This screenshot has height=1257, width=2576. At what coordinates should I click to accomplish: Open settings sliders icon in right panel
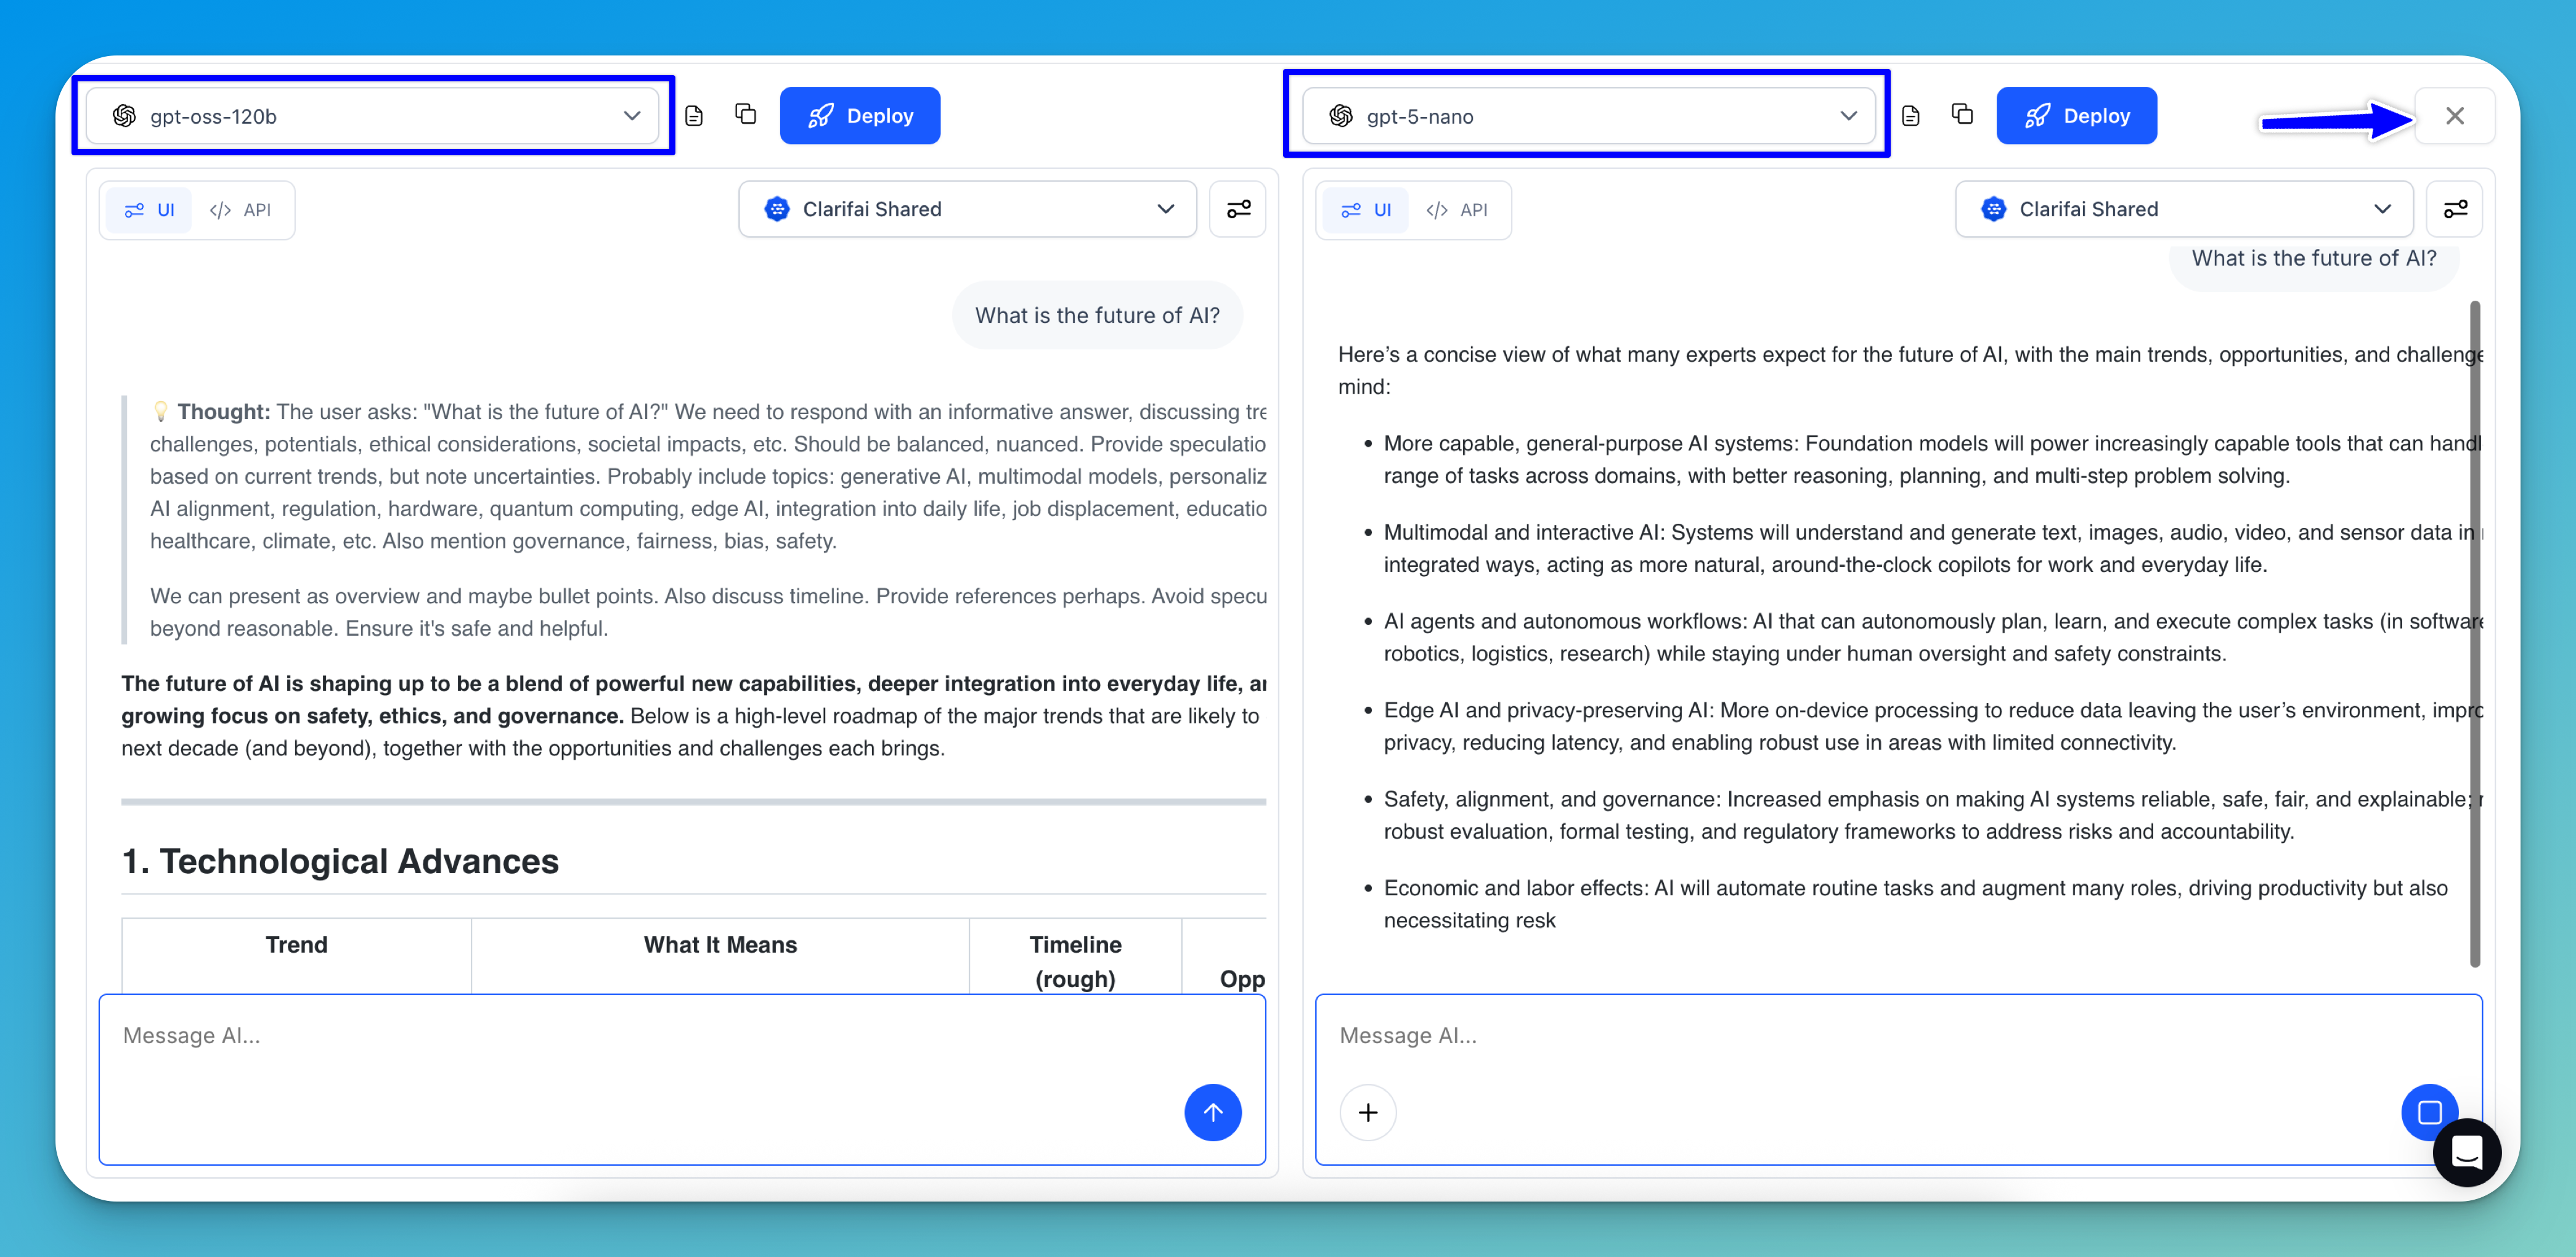click(2455, 209)
